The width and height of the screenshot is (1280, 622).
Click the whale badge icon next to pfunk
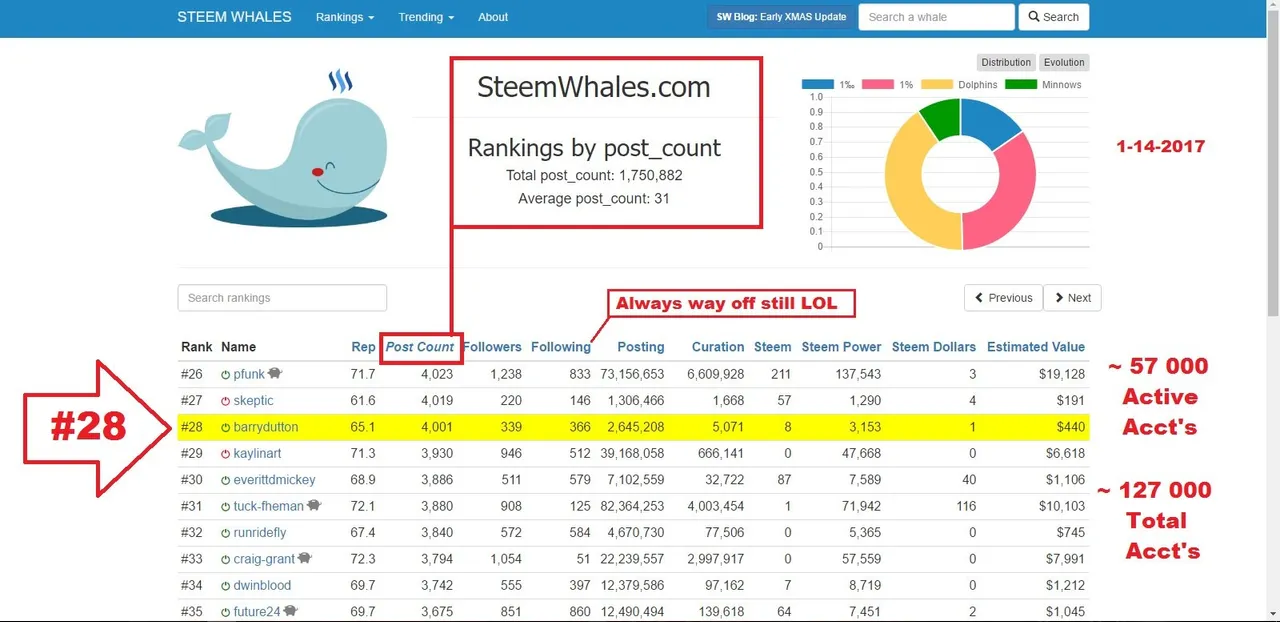point(275,373)
